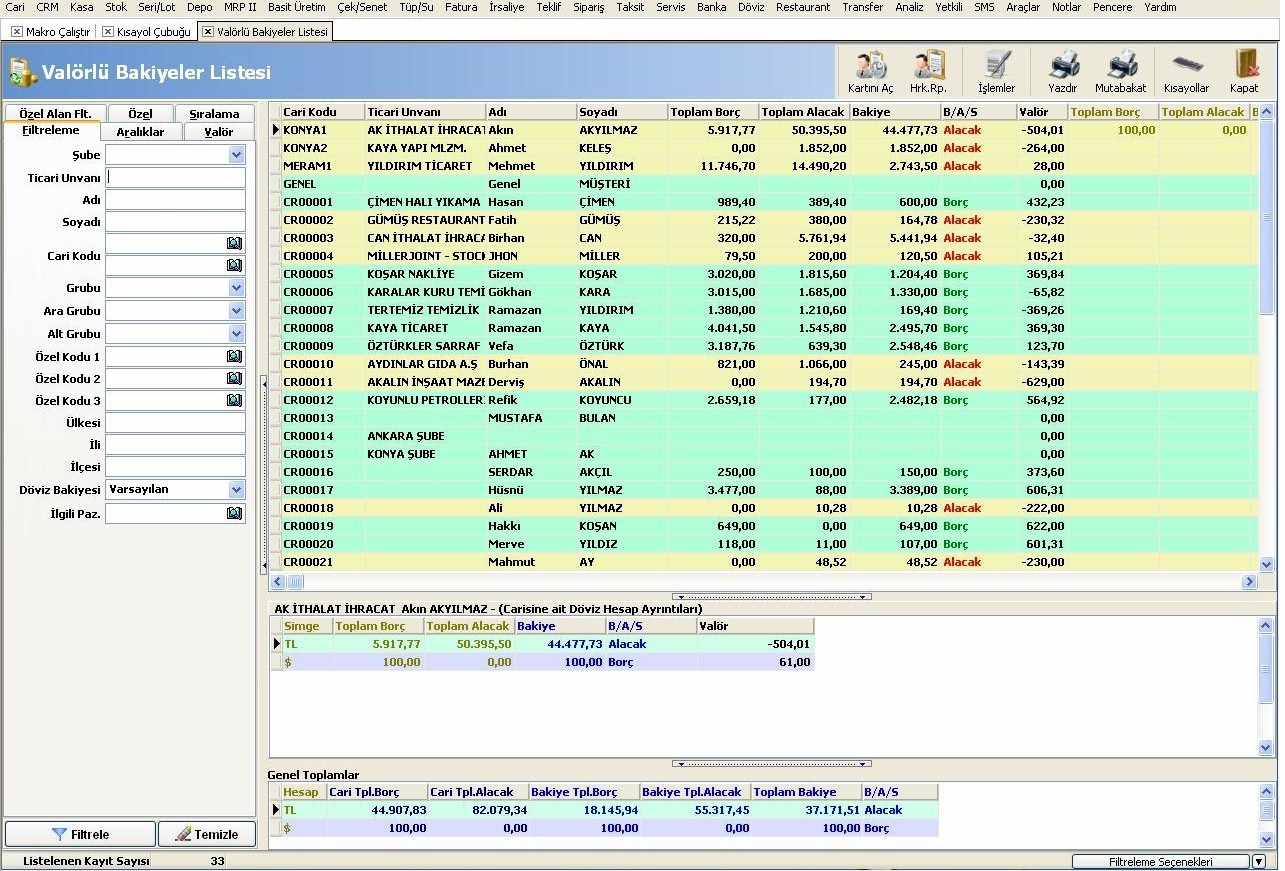This screenshot has width=1285, height=871.
Task: Click into the Ülkesi input field
Action: tap(175, 423)
